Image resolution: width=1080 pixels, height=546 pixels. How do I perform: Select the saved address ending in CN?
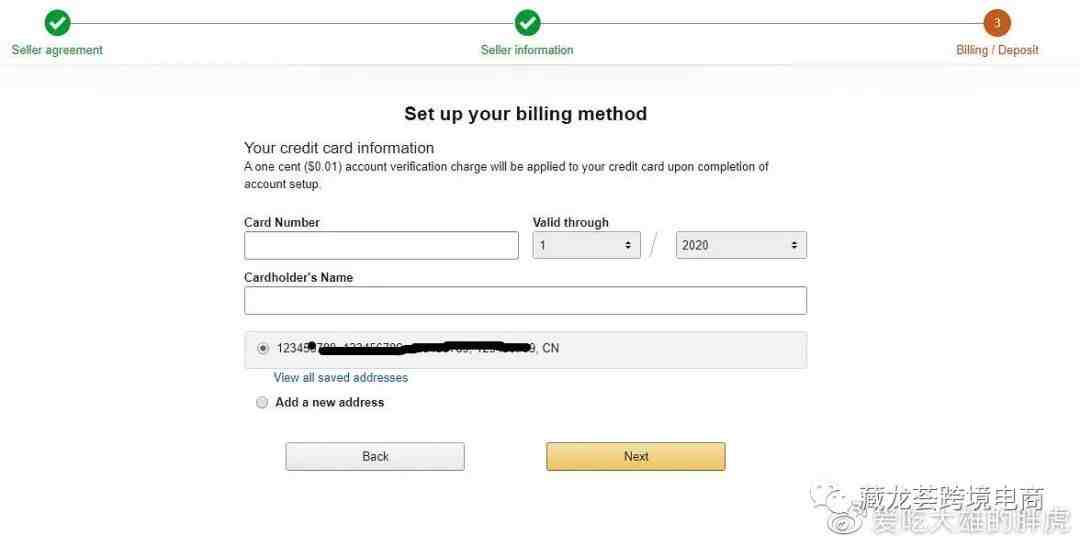pos(262,348)
